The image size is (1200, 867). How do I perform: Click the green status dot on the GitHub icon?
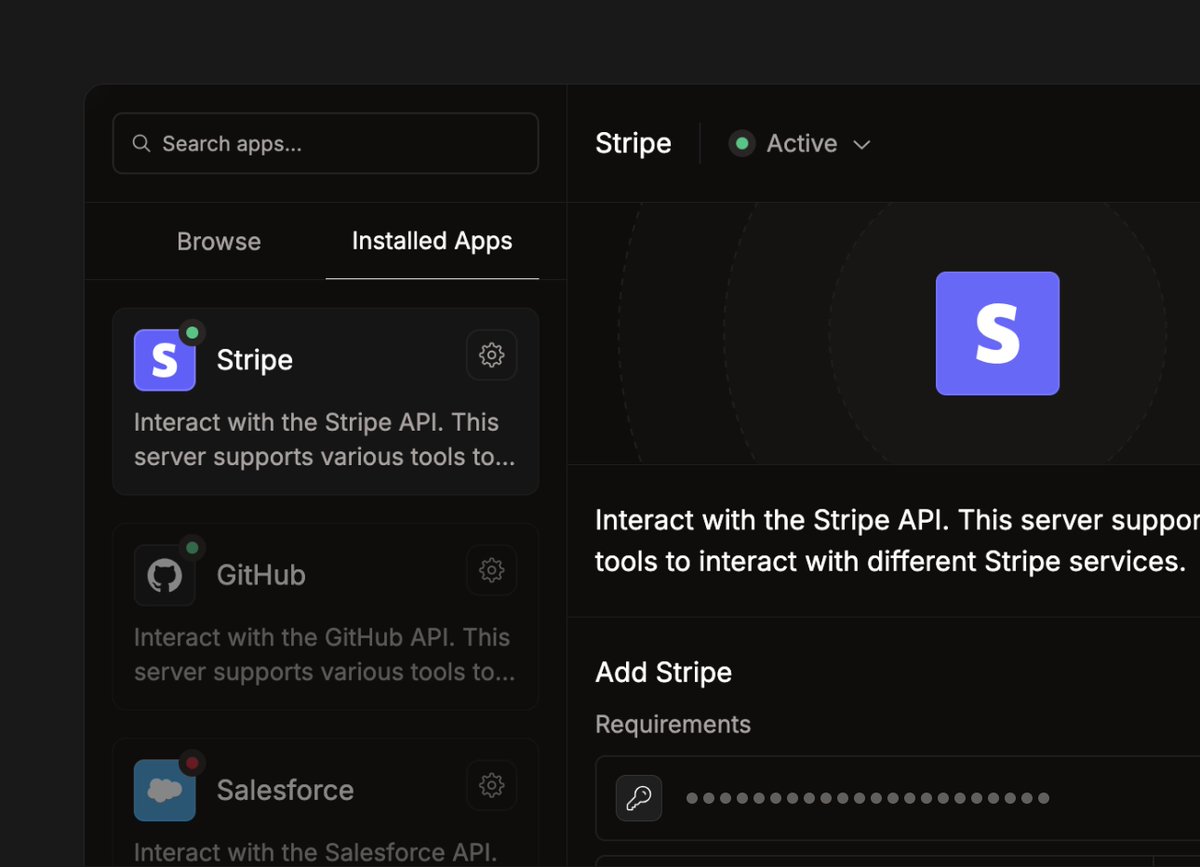point(192,548)
